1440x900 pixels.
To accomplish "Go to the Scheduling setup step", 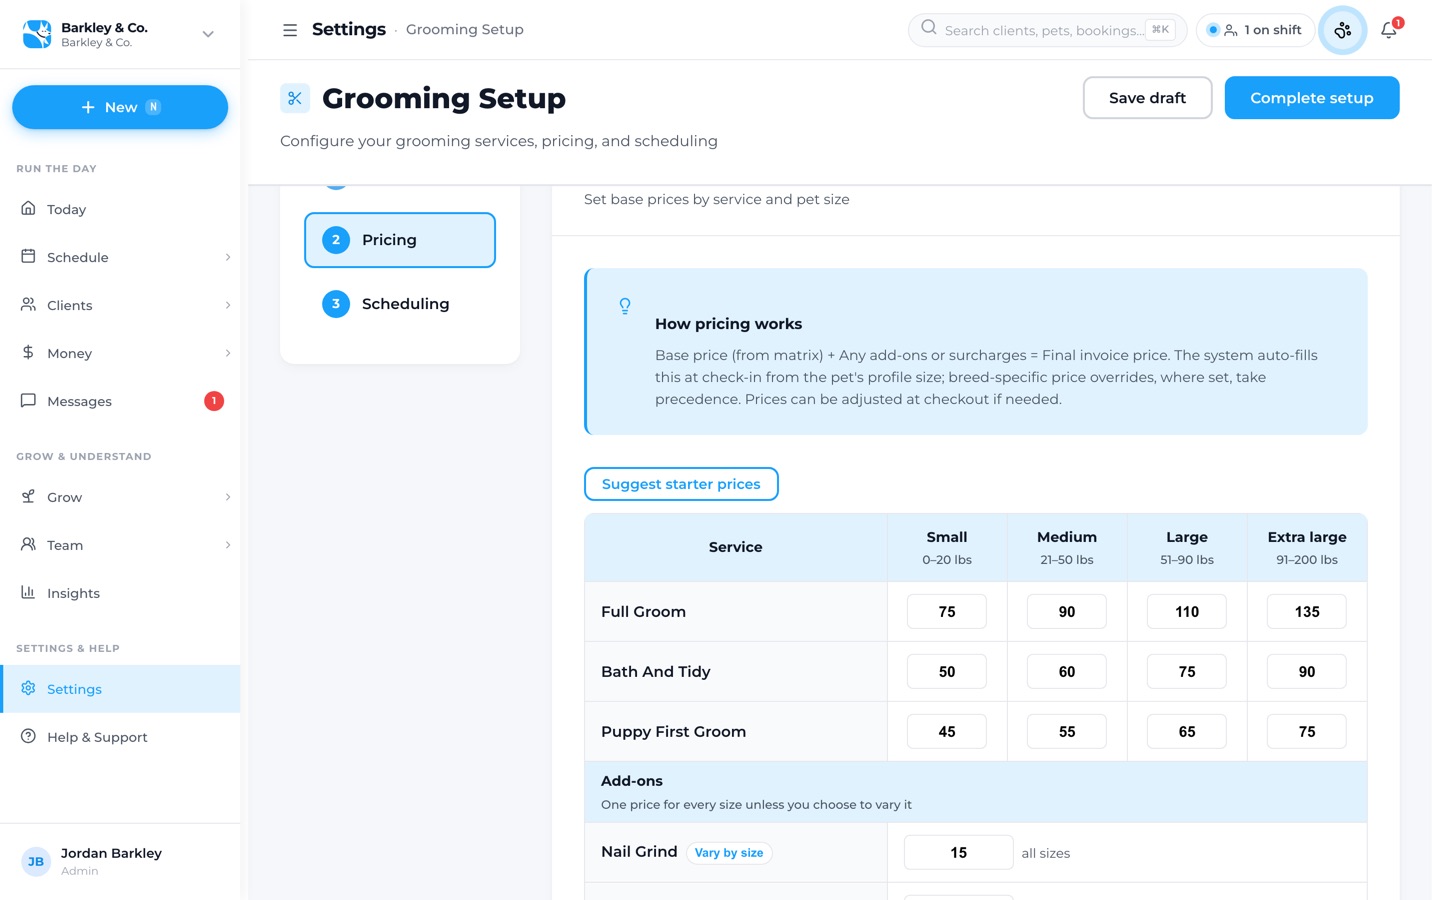I will coord(400,304).
